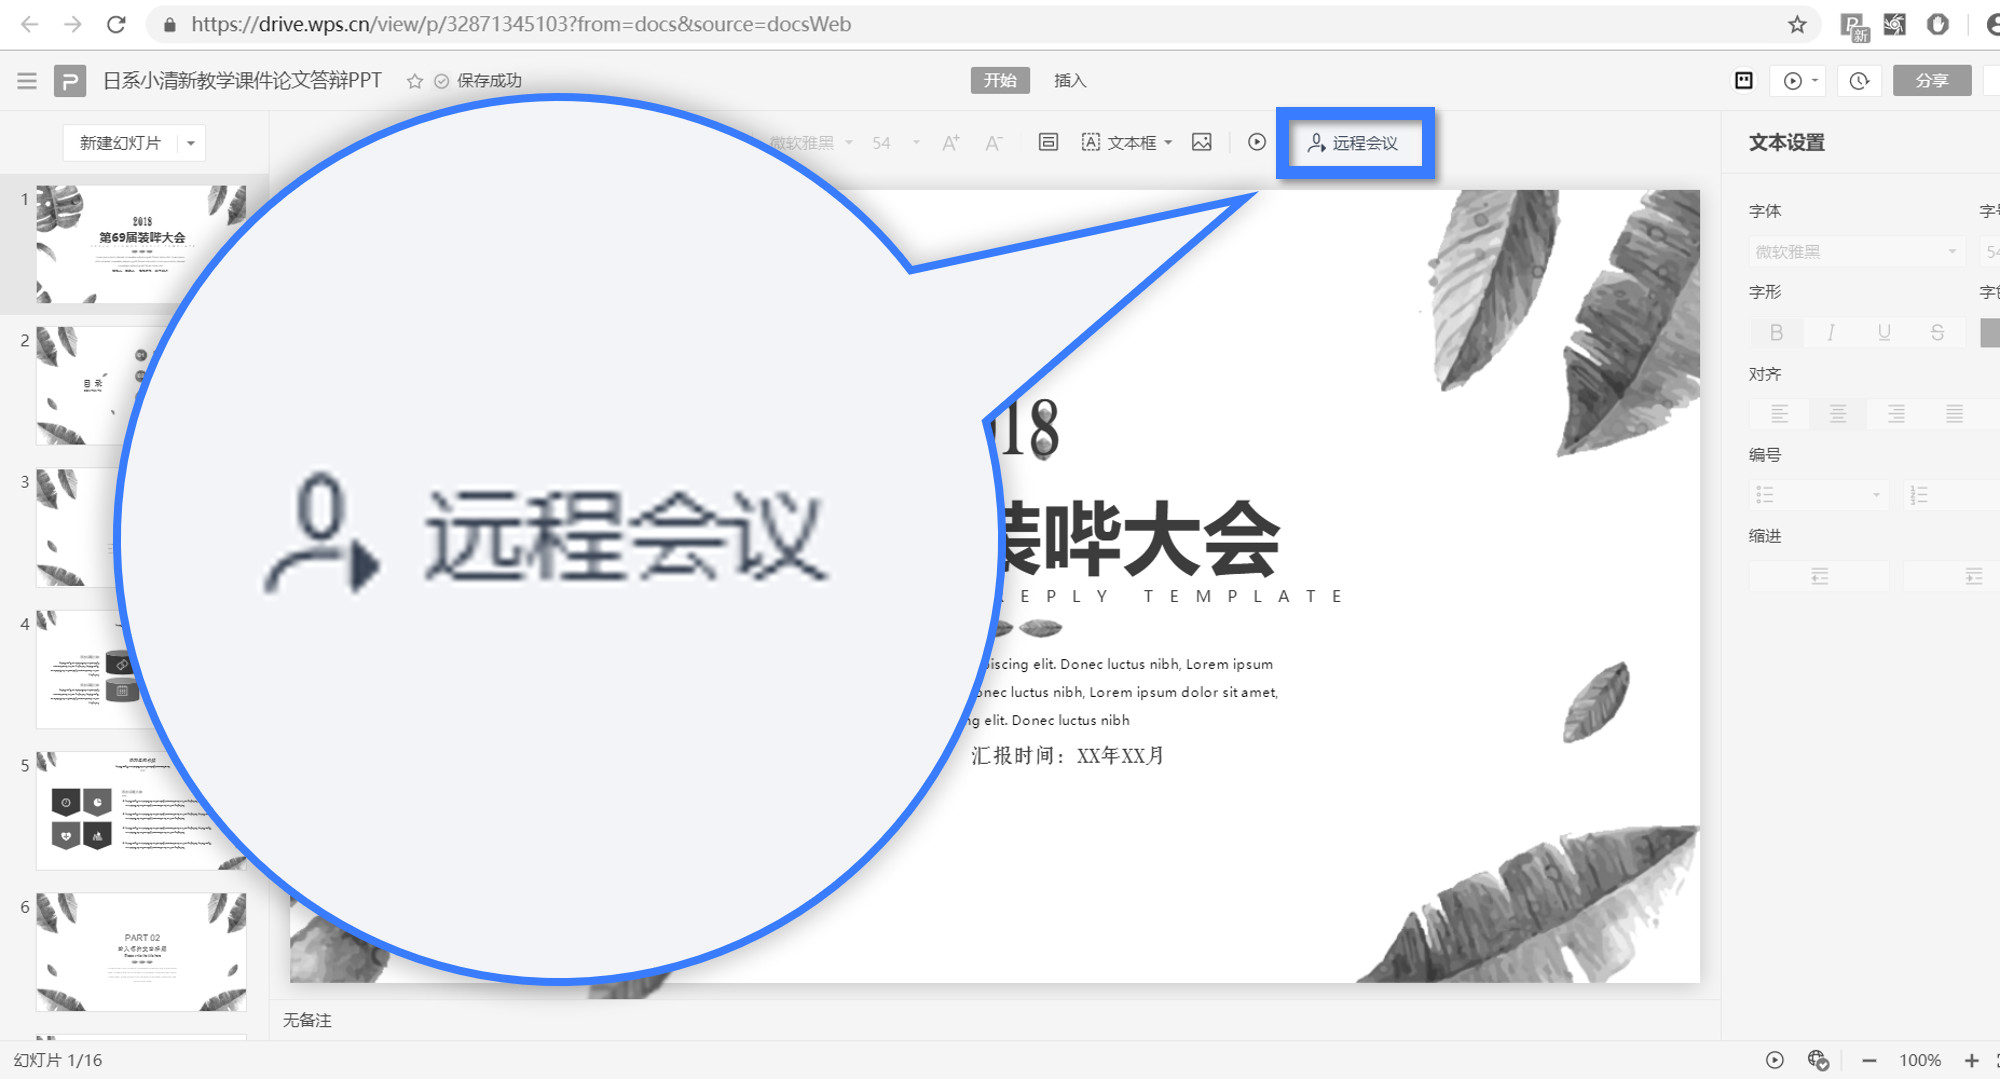Click the 分享 share button
Screen dimensions: 2000x1079
[x=1931, y=80]
